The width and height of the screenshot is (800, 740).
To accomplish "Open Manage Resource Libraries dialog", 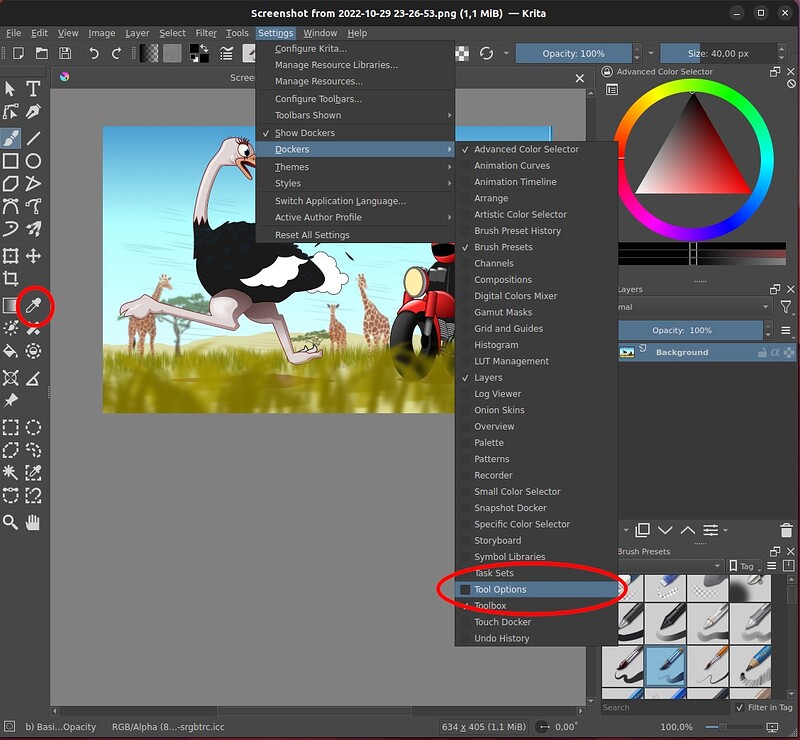I will [355, 65].
